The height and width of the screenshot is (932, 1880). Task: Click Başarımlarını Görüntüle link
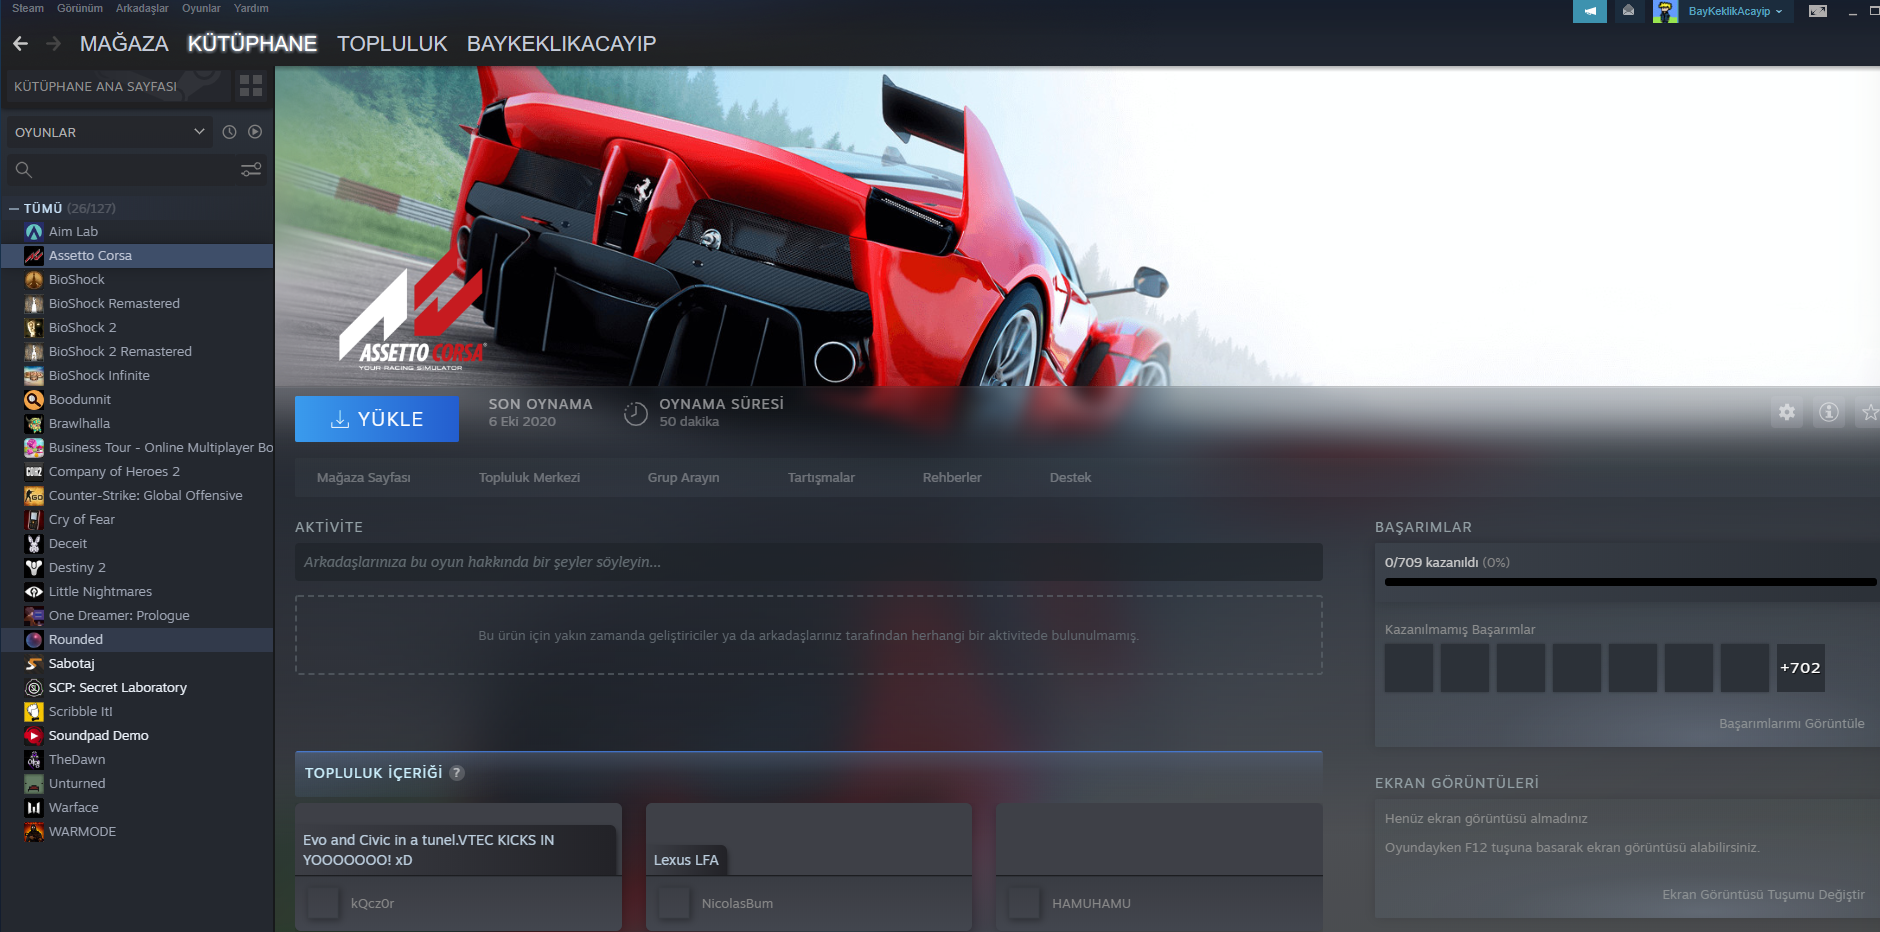[1791, 724]
